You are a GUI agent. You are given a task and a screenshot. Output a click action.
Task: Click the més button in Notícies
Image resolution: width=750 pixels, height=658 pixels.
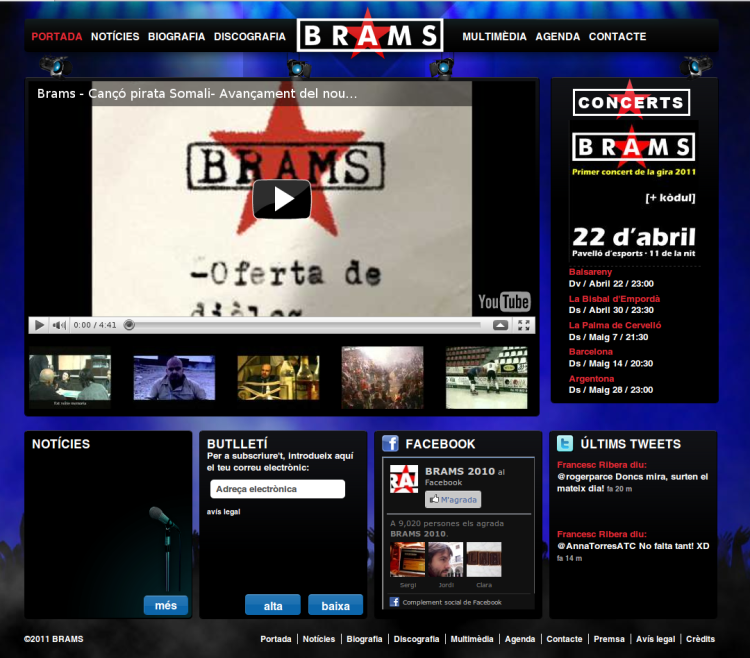[x=165, y=605]
